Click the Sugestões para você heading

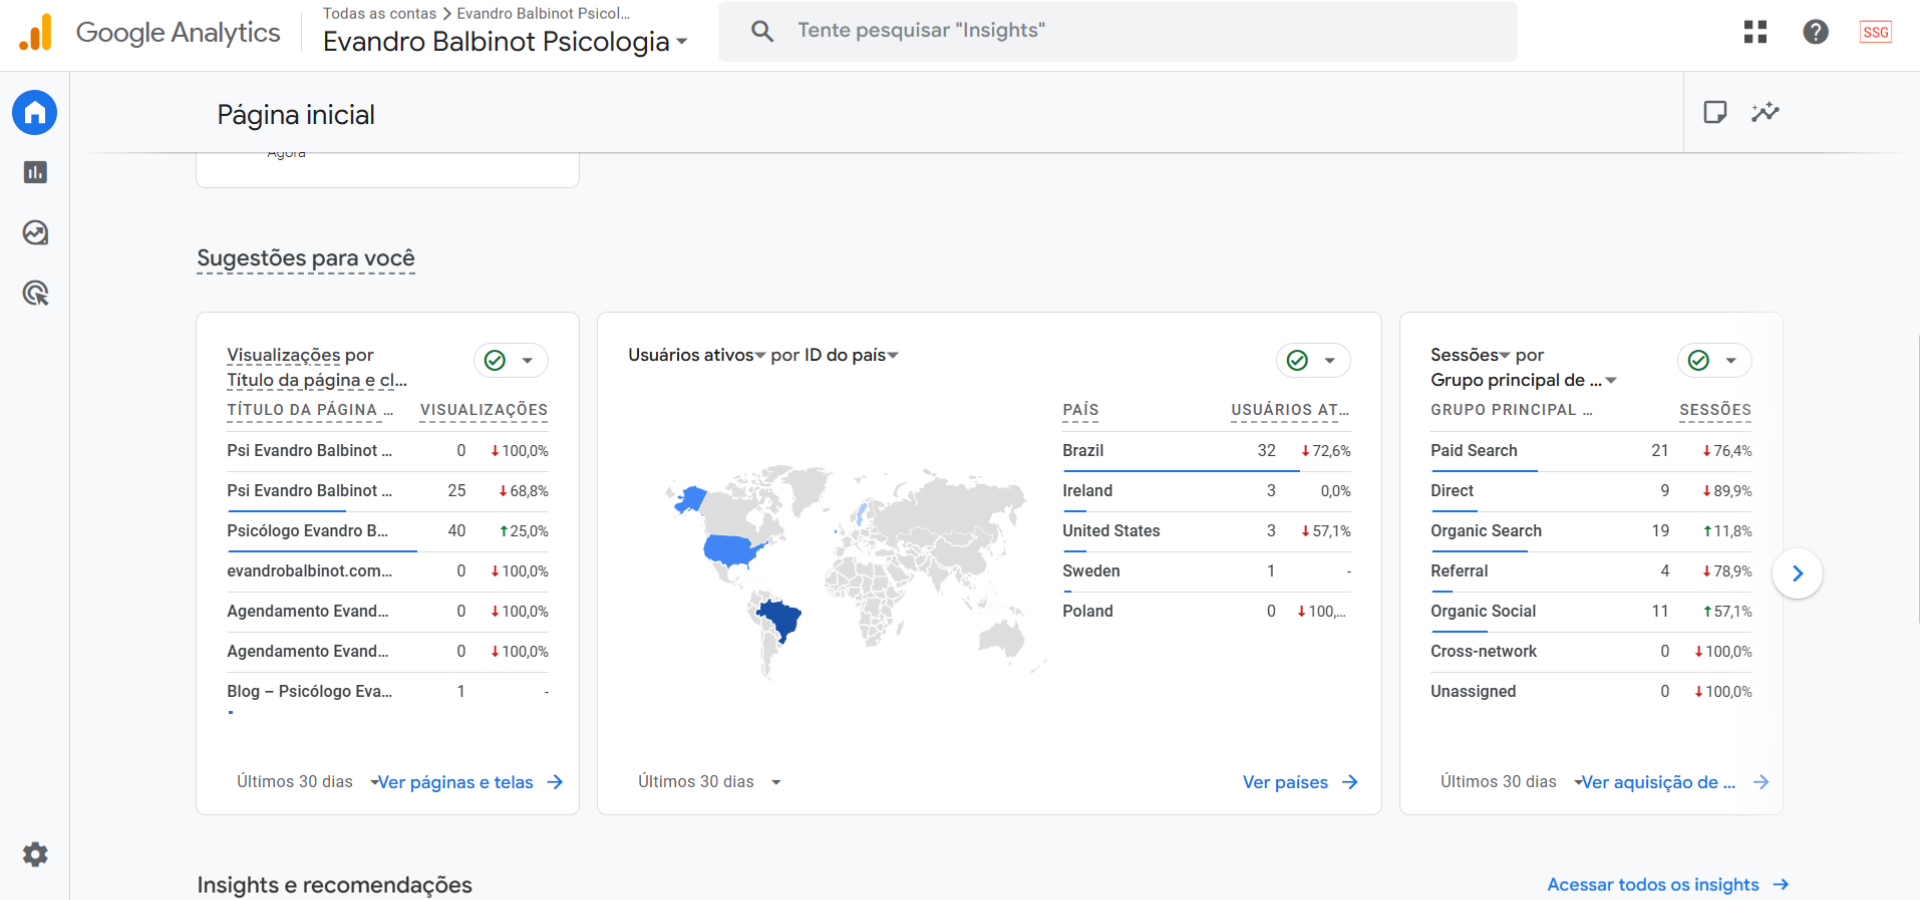point(306,258)
